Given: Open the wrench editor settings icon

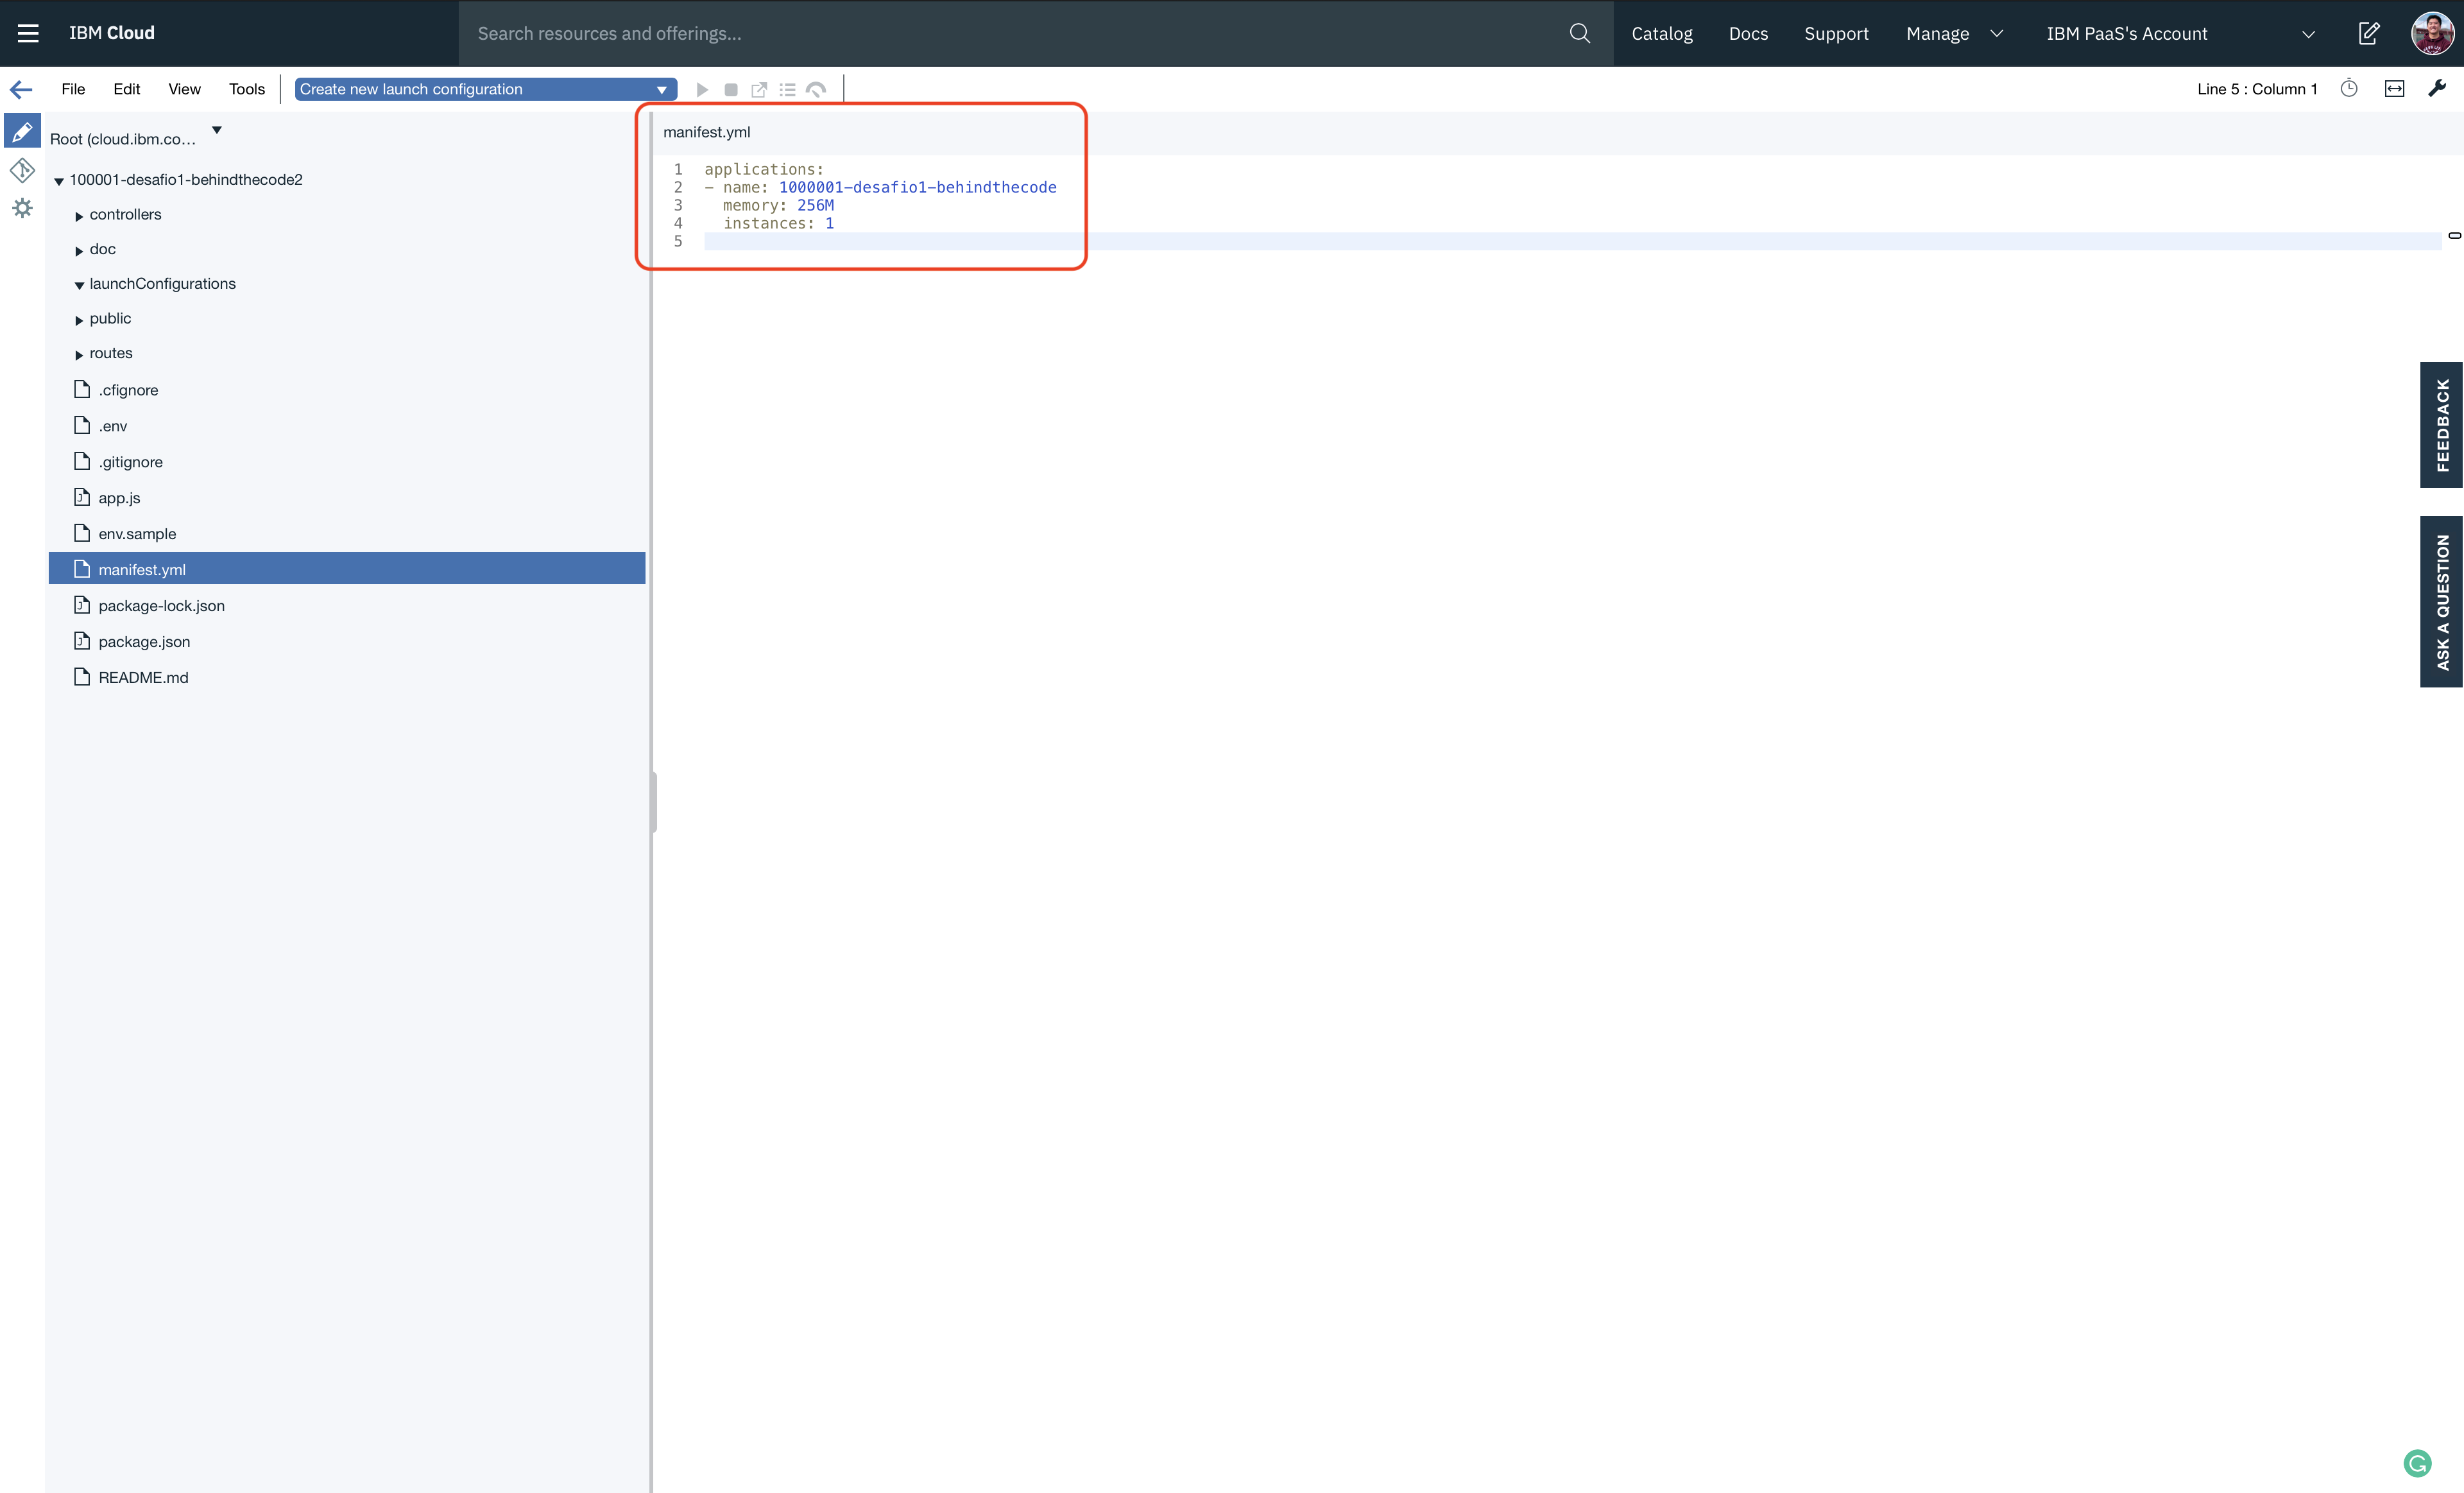Looking at the screenshot, I should (2437, 89).
